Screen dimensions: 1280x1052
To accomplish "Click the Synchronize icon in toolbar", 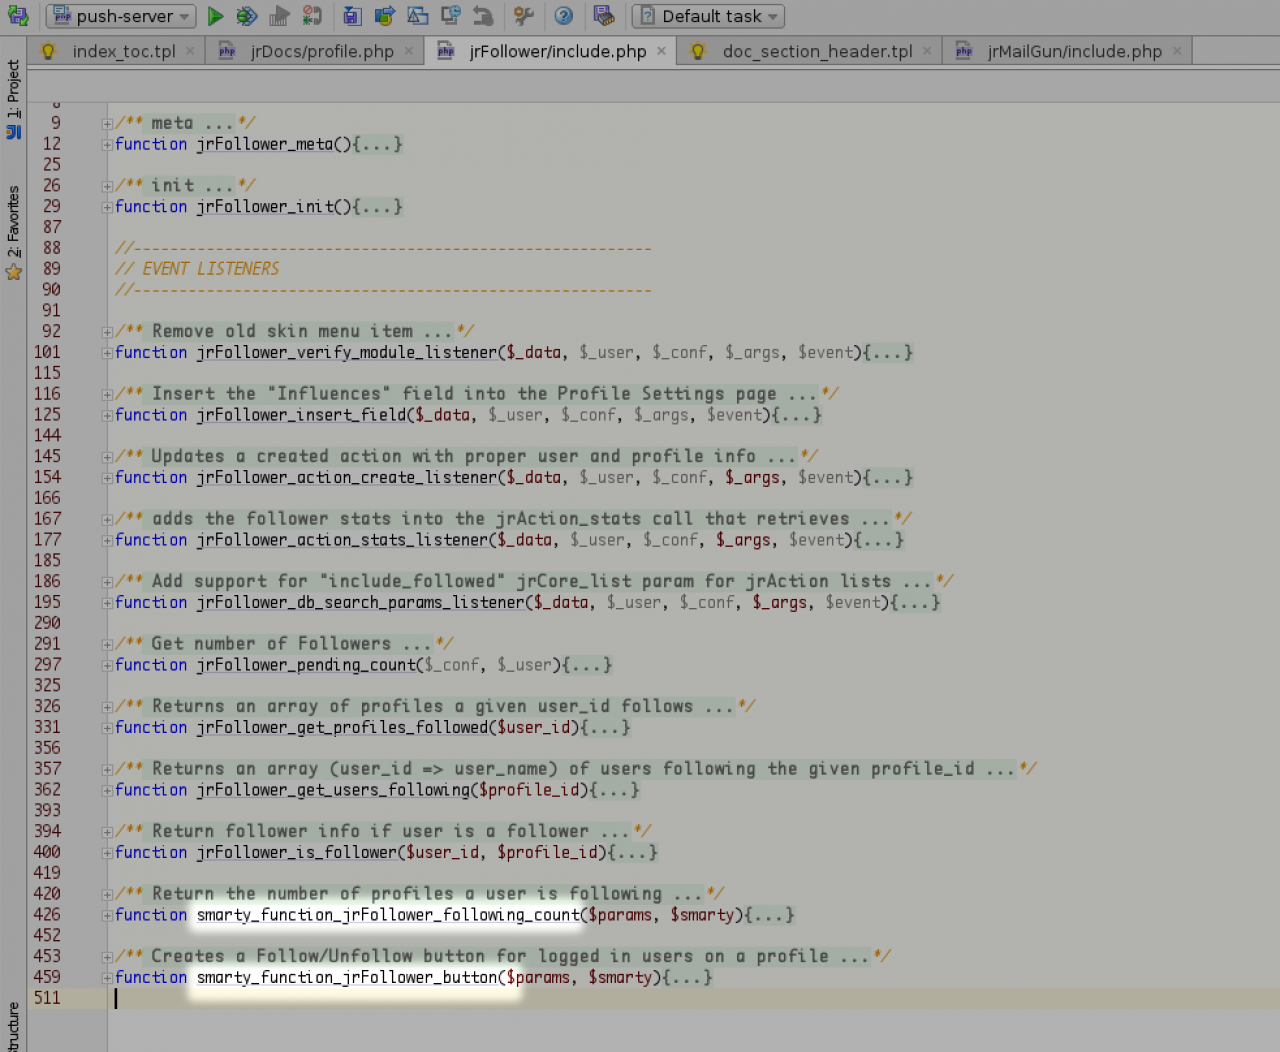I will coord(18,16).
